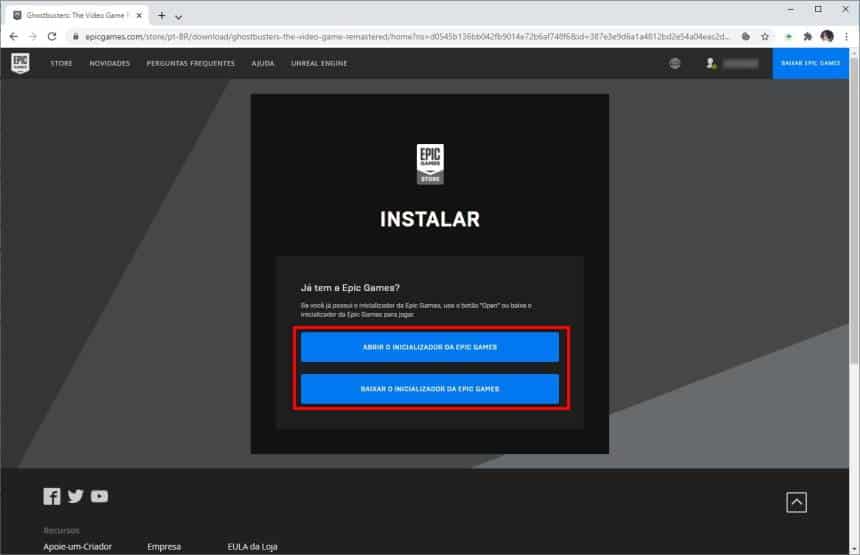Click BAIXAR EPIC GAMES button
Image resolution: width=860 pixels, height=555 pixels.
(x=810, y=64)
